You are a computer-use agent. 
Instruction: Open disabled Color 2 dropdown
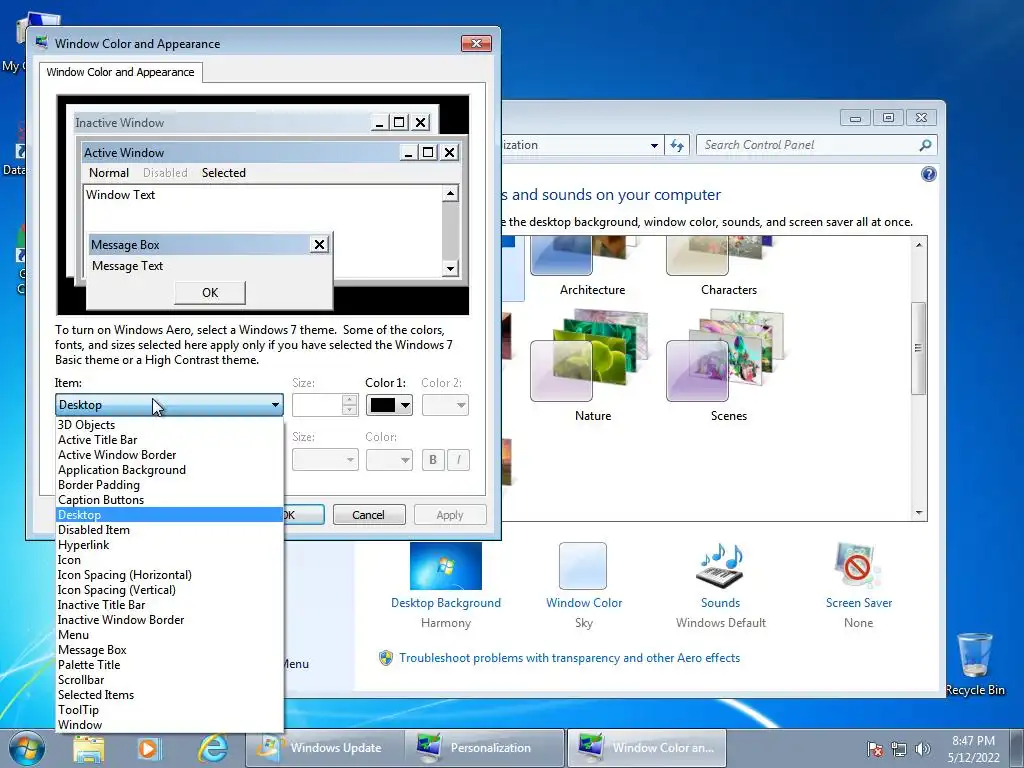click(445, 405)
